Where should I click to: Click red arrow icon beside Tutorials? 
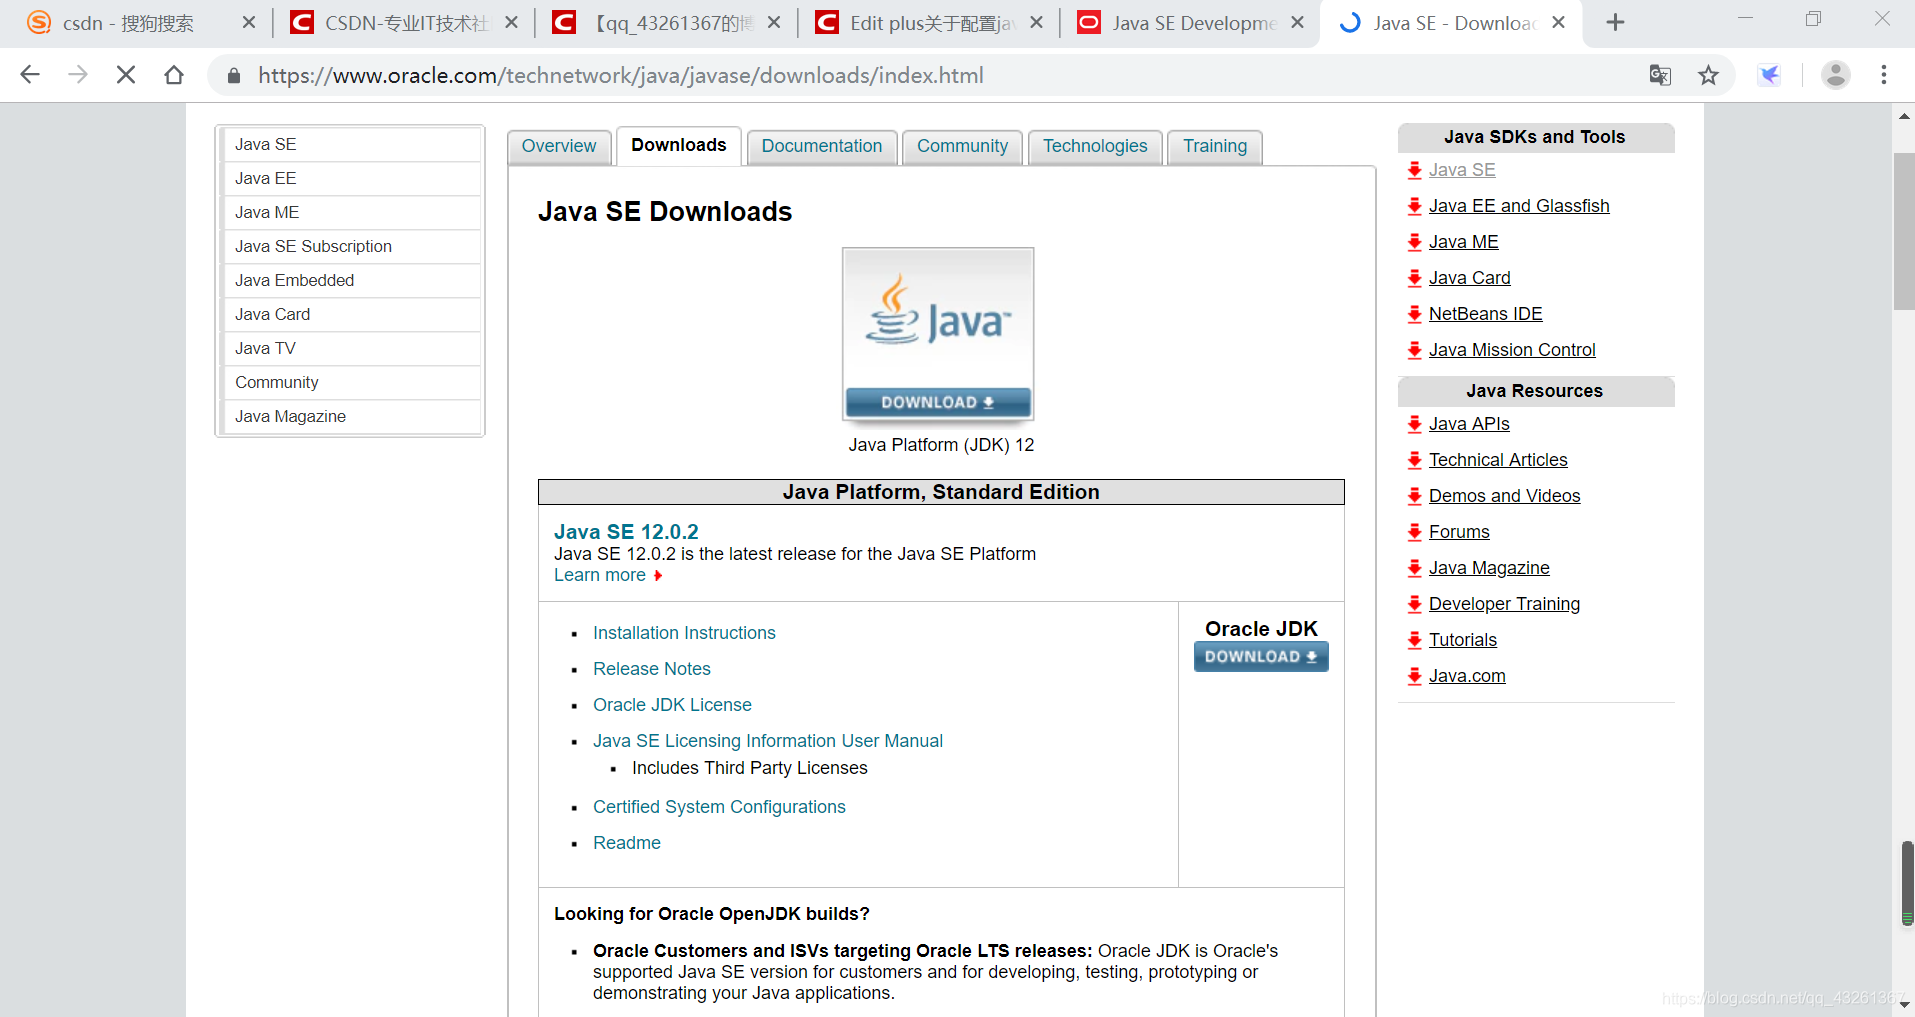1414,640
